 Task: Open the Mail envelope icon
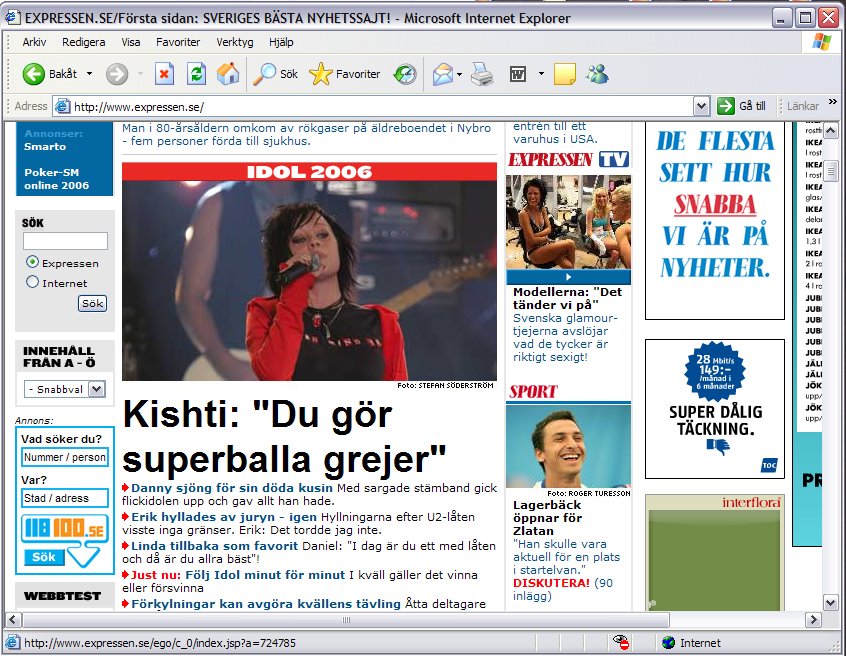tap(442, 74)
